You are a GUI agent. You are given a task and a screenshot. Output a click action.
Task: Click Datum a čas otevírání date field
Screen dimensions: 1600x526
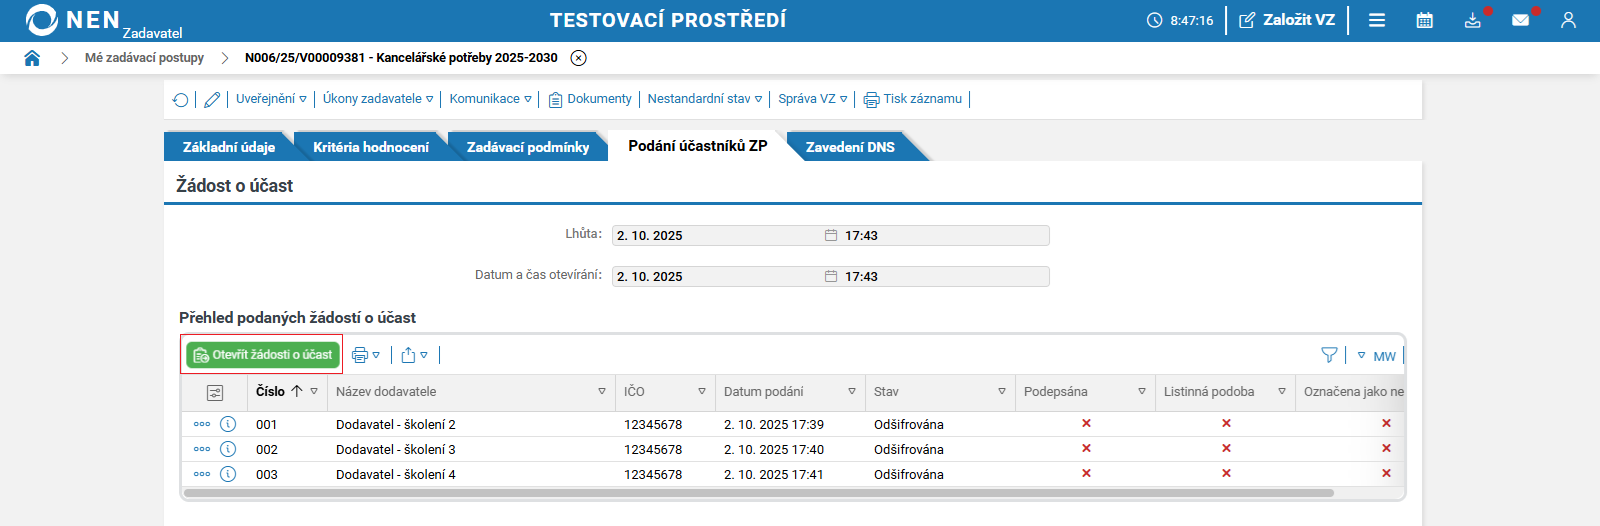coord(727,276)
